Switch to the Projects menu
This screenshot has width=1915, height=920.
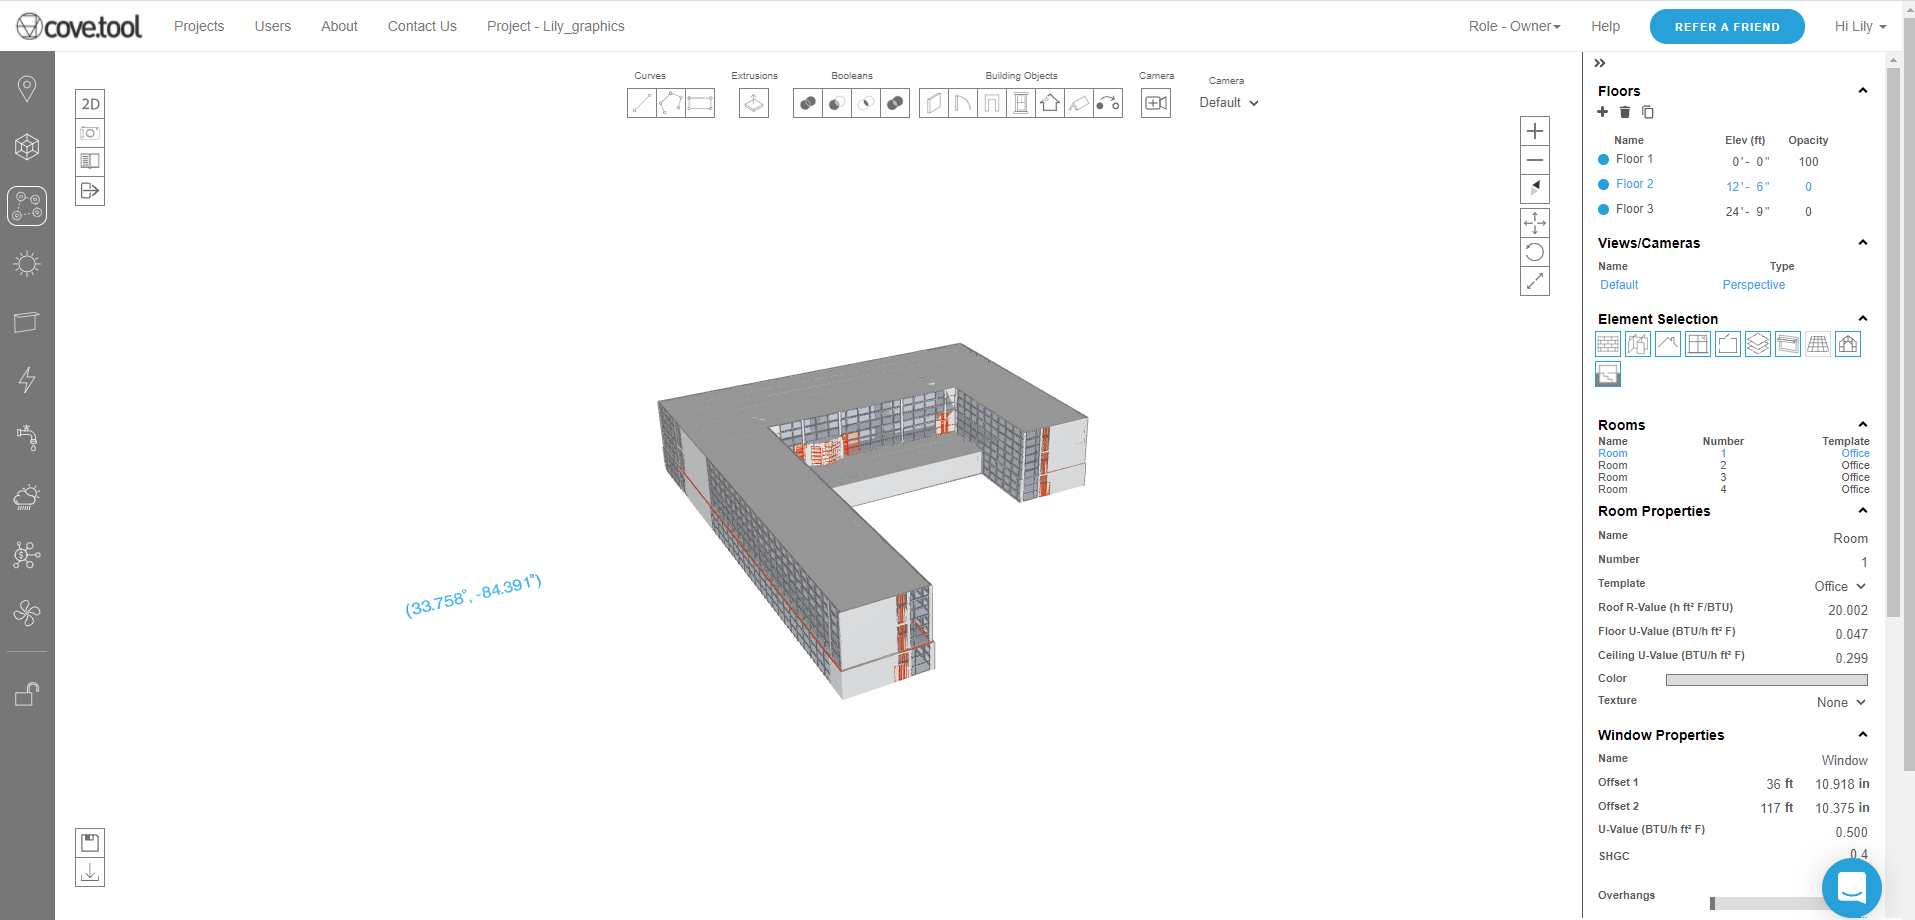point(198,26)
